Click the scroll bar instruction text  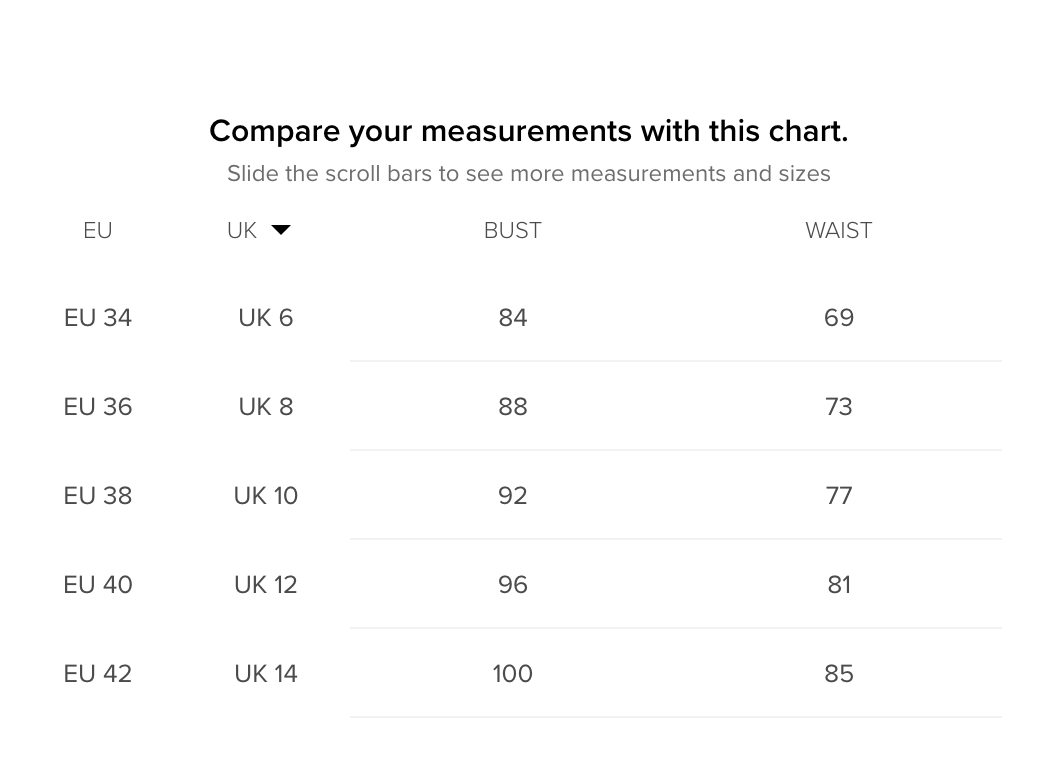tap(529, 173)
